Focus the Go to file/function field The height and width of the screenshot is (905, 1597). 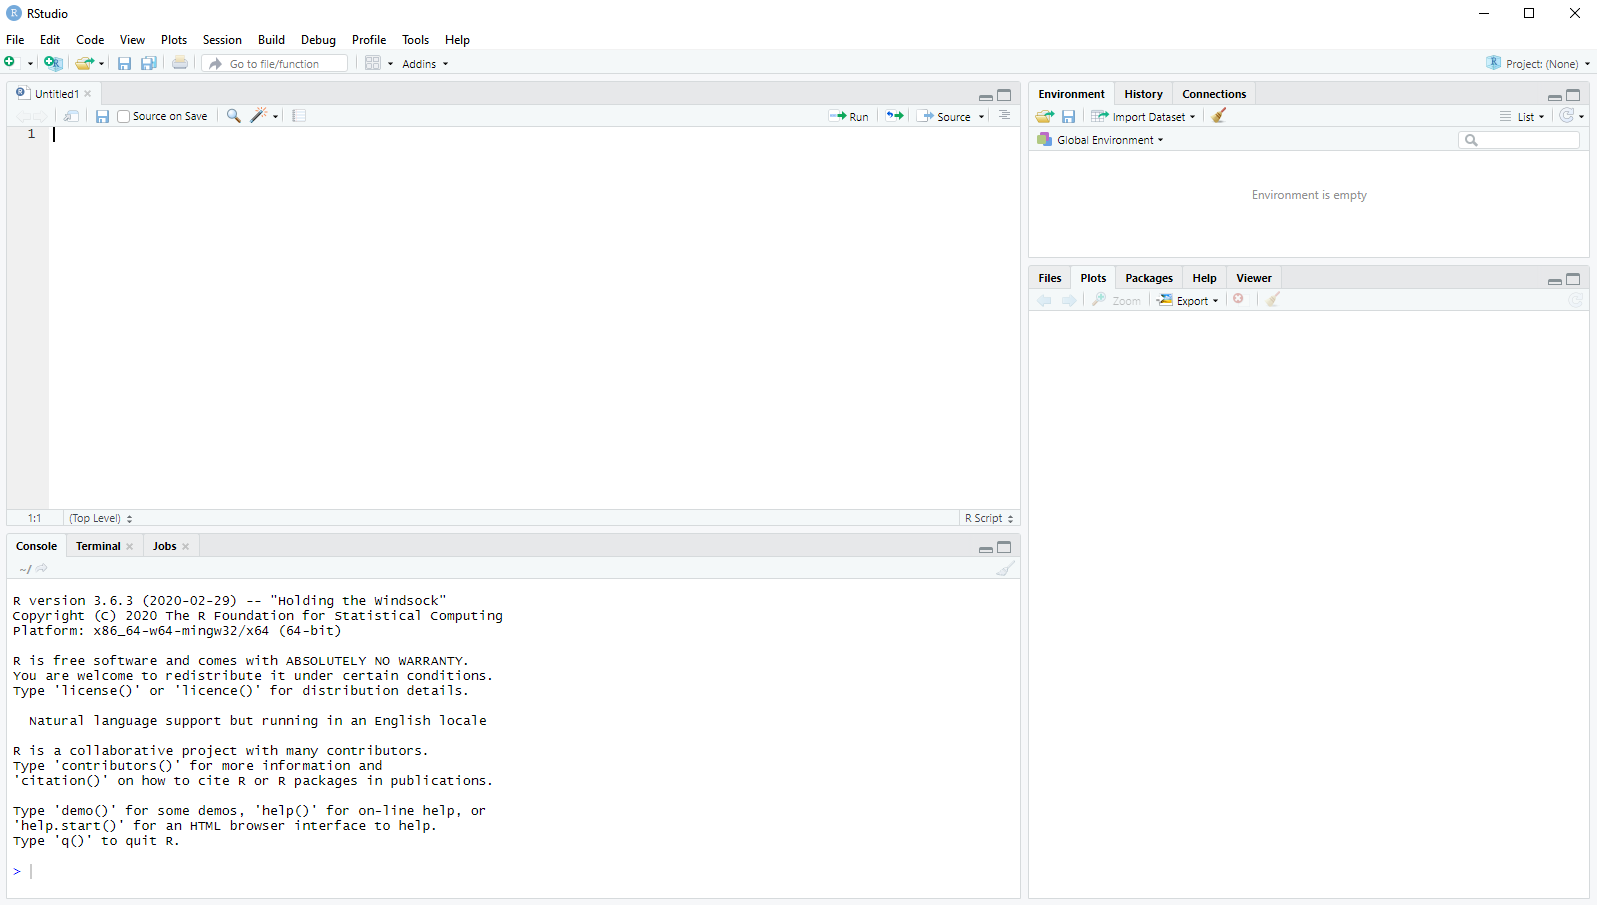tap(275, 63)
